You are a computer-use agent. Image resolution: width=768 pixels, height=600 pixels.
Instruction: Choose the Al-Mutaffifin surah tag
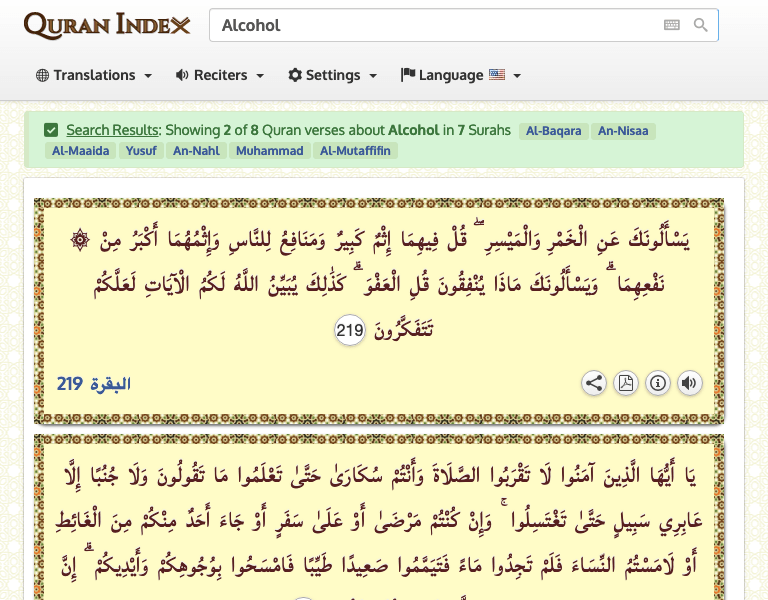tap(356, 151)
